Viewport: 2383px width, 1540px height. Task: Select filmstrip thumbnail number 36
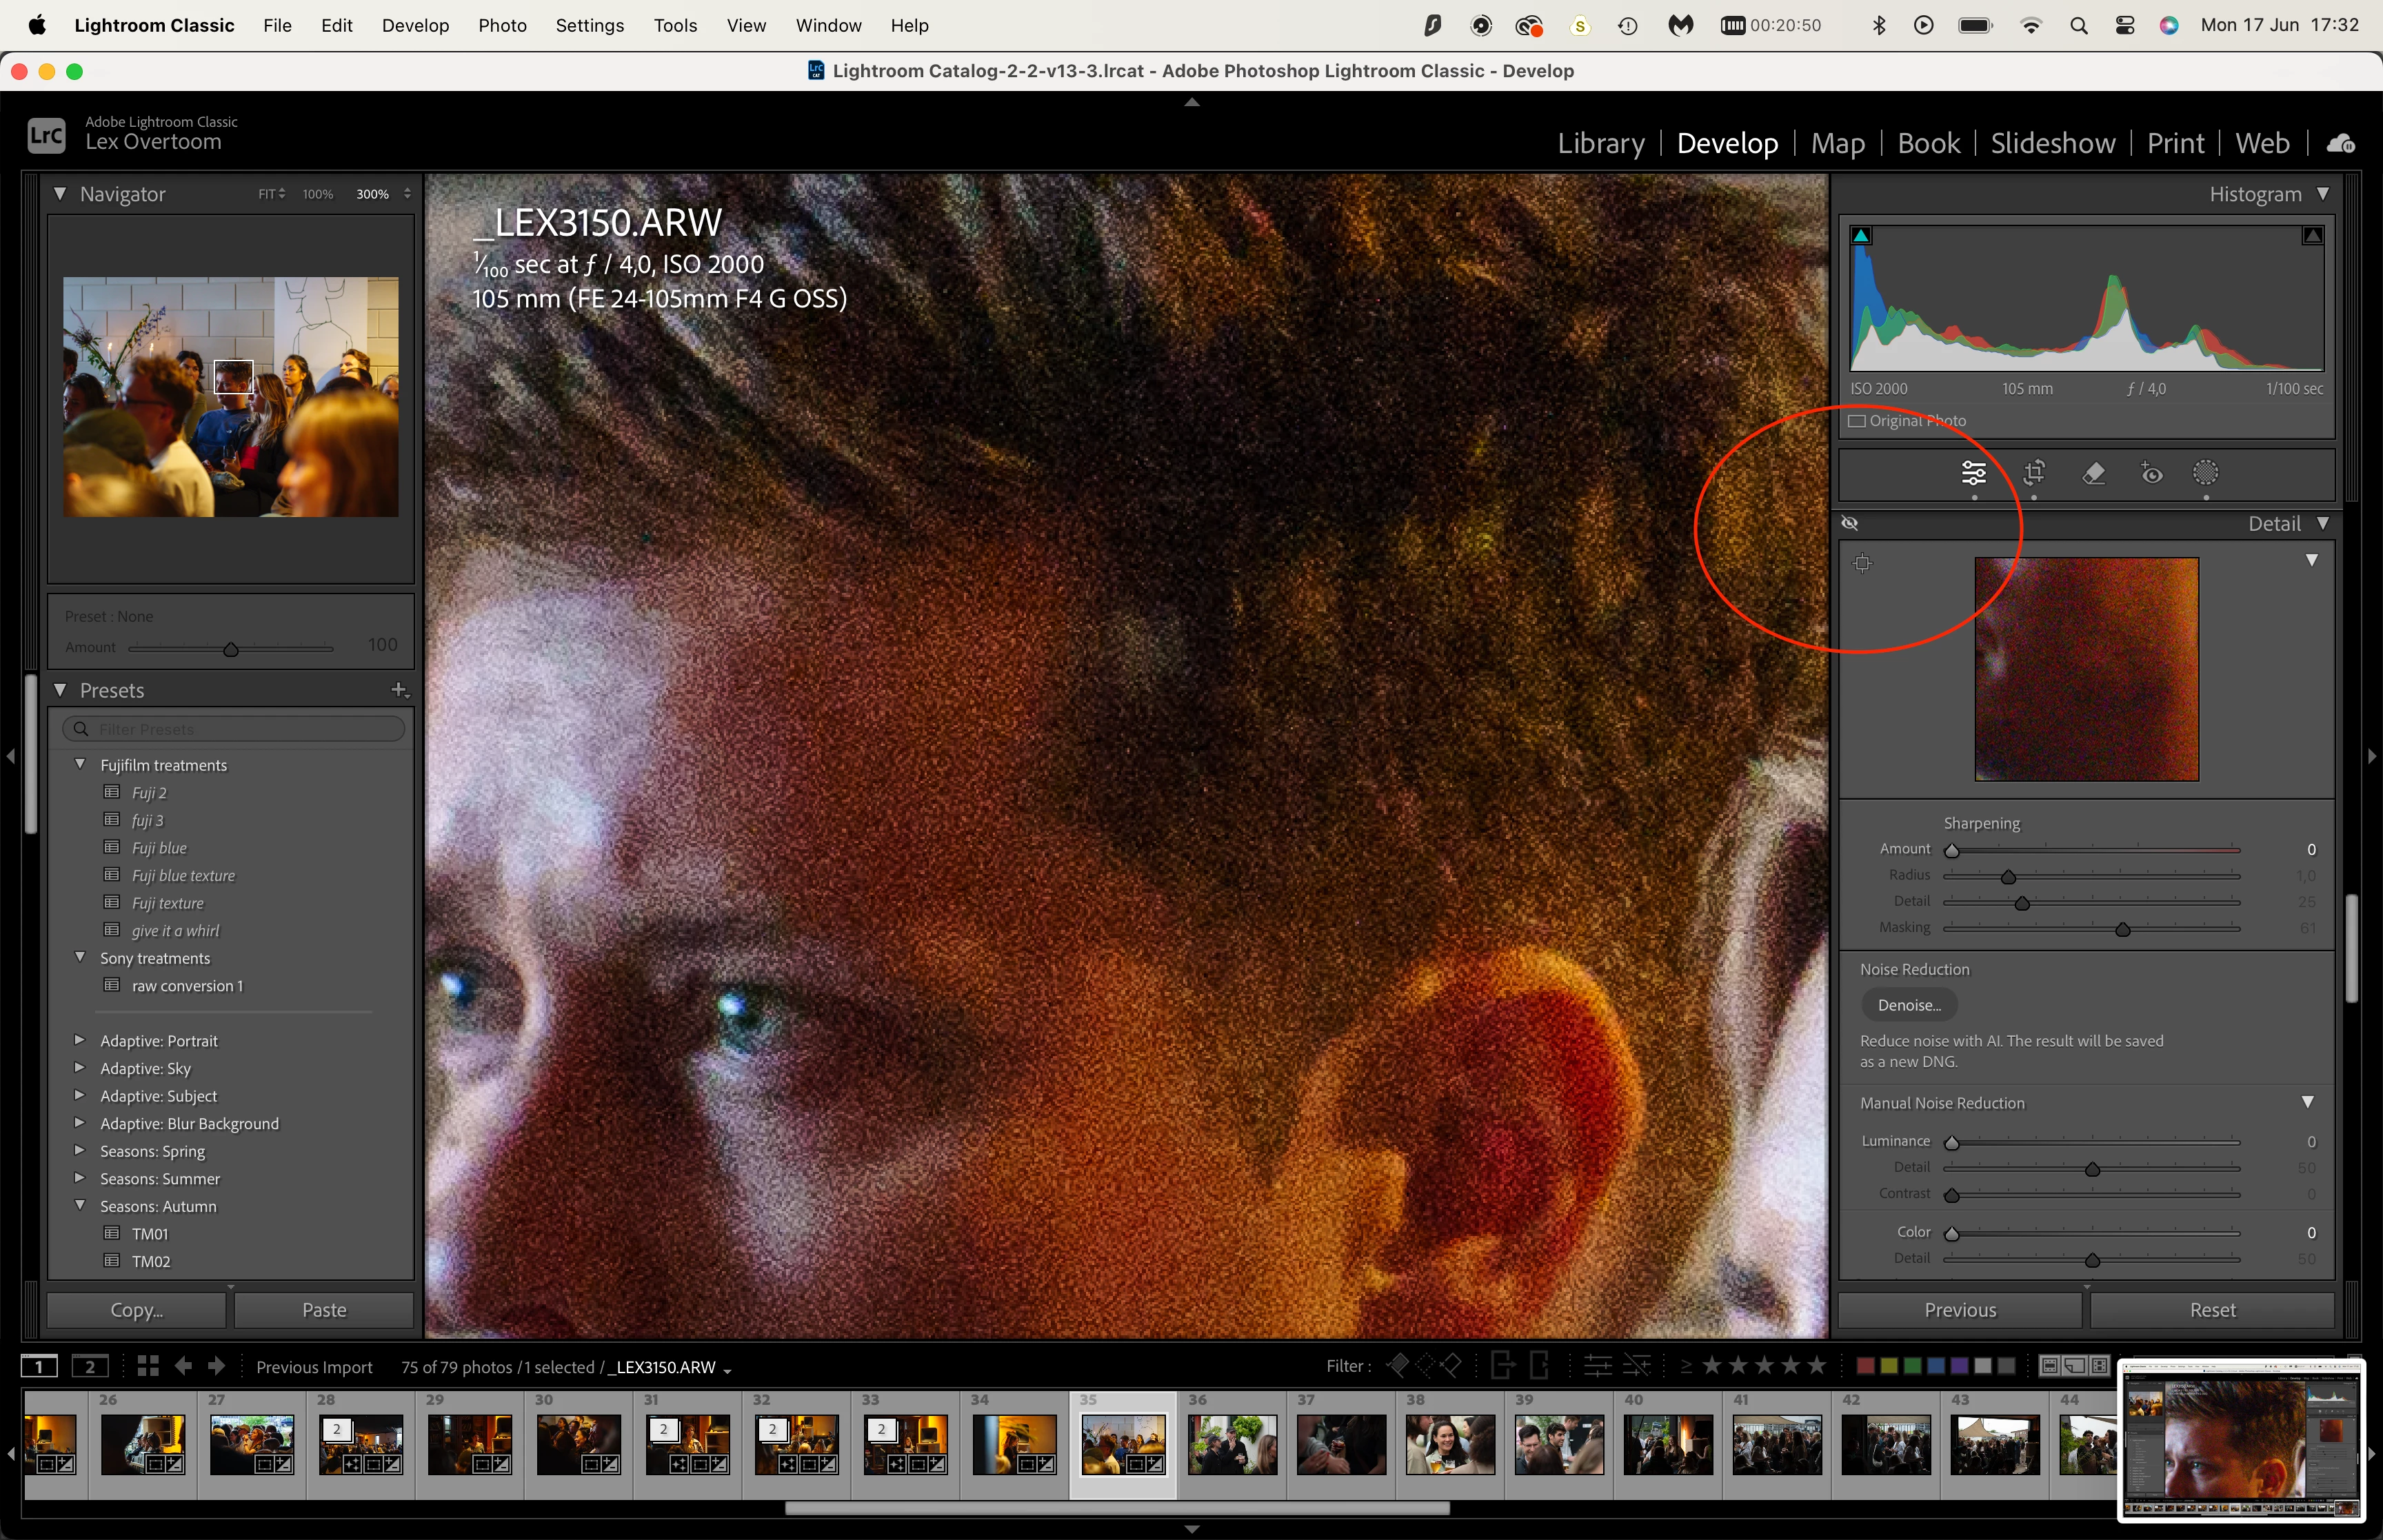1232,1445
